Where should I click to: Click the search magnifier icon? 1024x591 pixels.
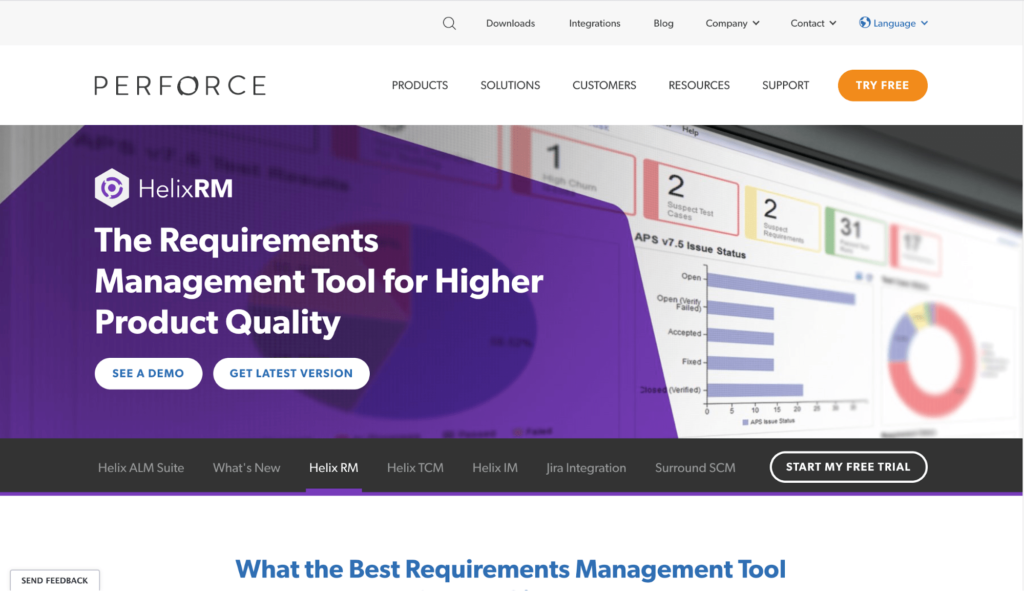pos(449,23)
